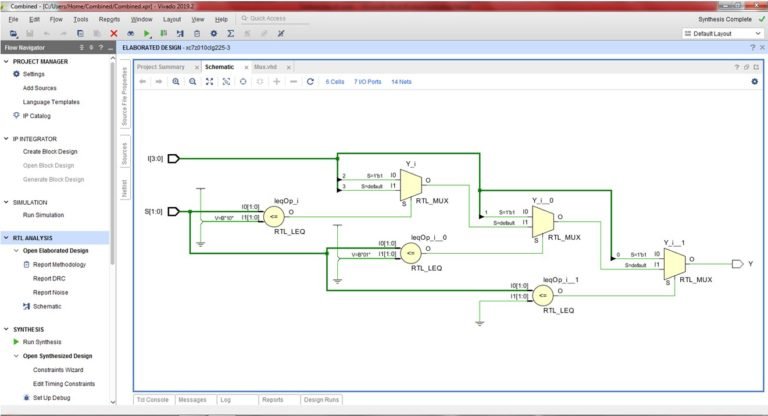
Task: Open schematic settings gear at right
Action: coord(755,82)
